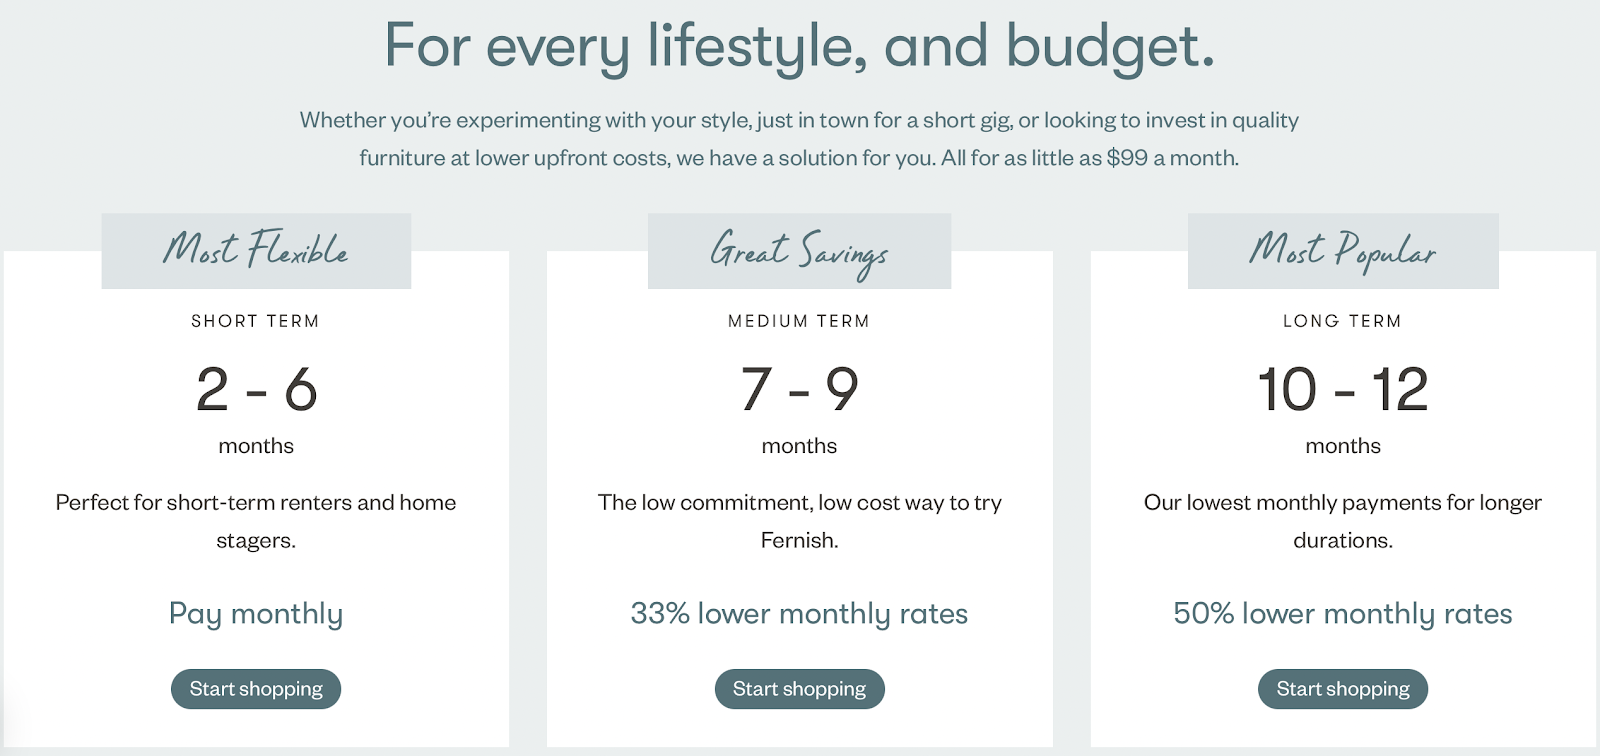Click the low commitment Fernish description

click(x=799, y=521)
